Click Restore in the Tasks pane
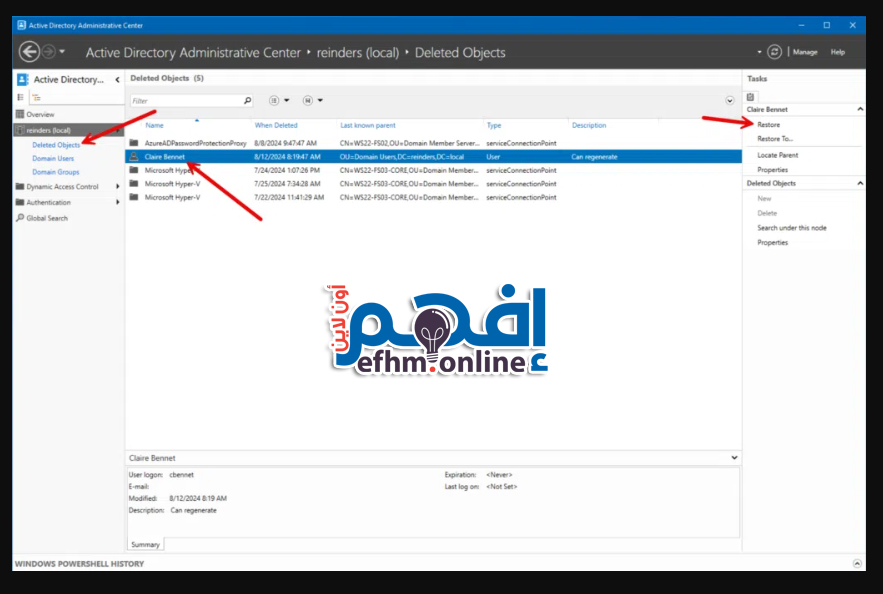The width and height of the screenshot is (883, 594). [x=768, y=125]
